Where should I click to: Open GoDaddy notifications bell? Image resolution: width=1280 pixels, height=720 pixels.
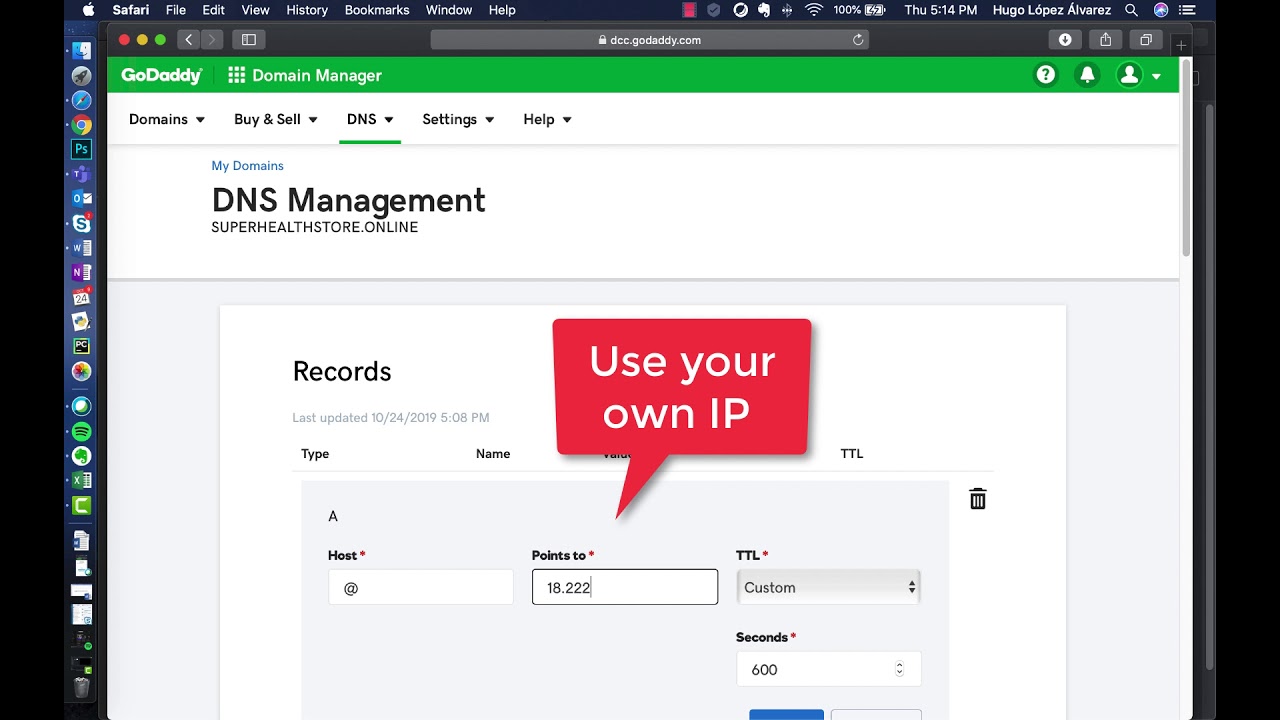[1087, 75]
